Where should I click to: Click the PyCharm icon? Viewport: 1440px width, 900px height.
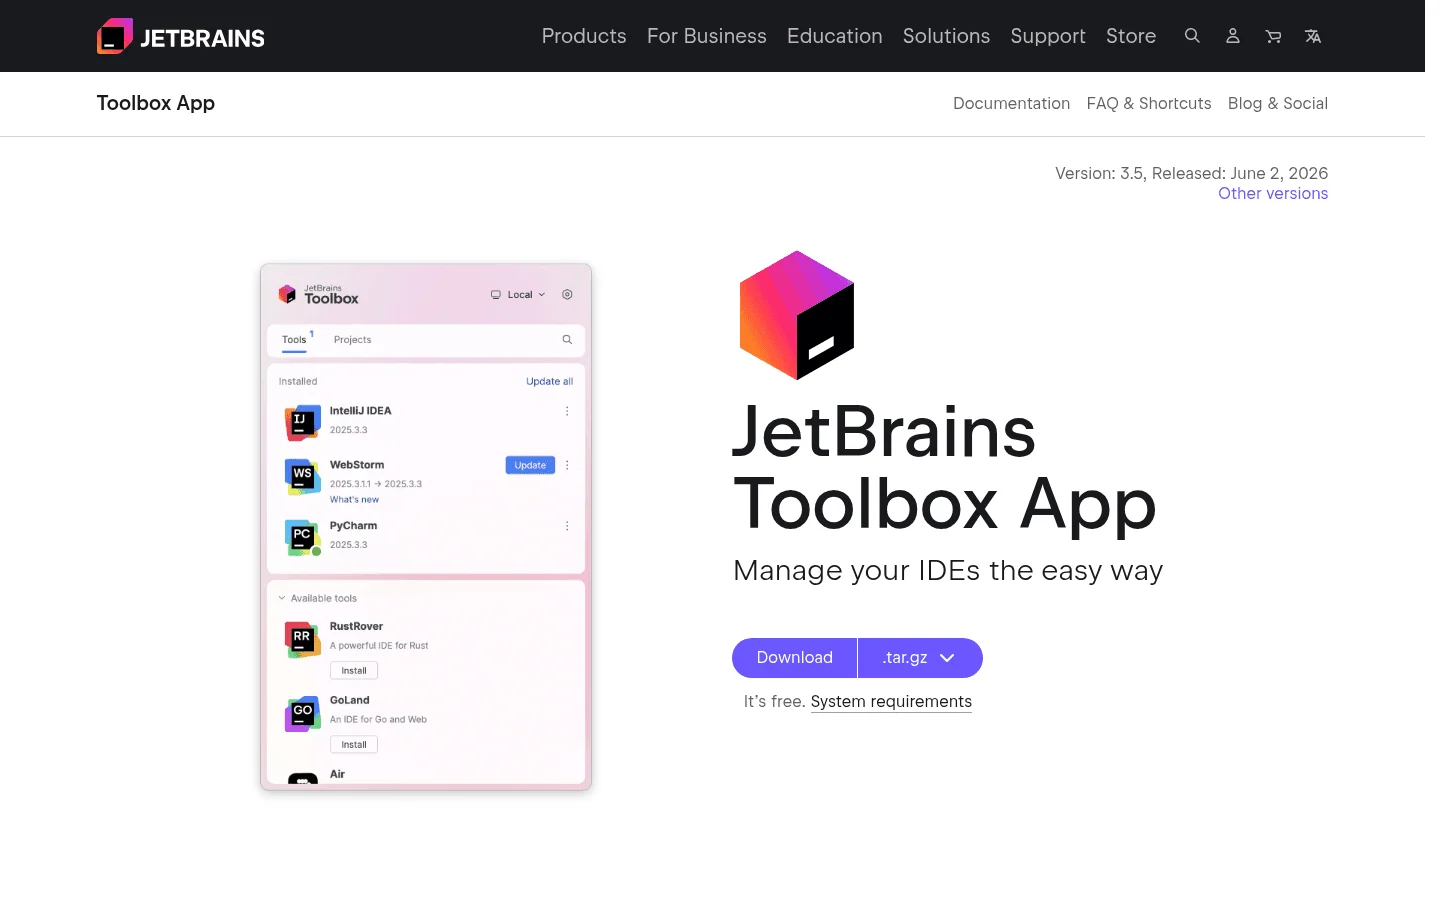coord(302,537)
